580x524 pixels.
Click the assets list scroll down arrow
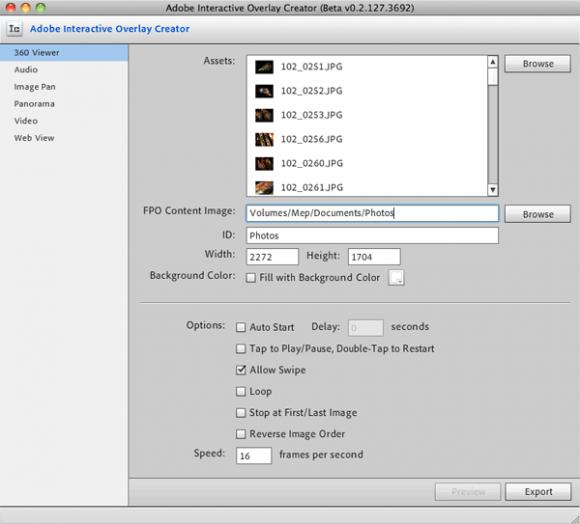click(x=493, y=190)
